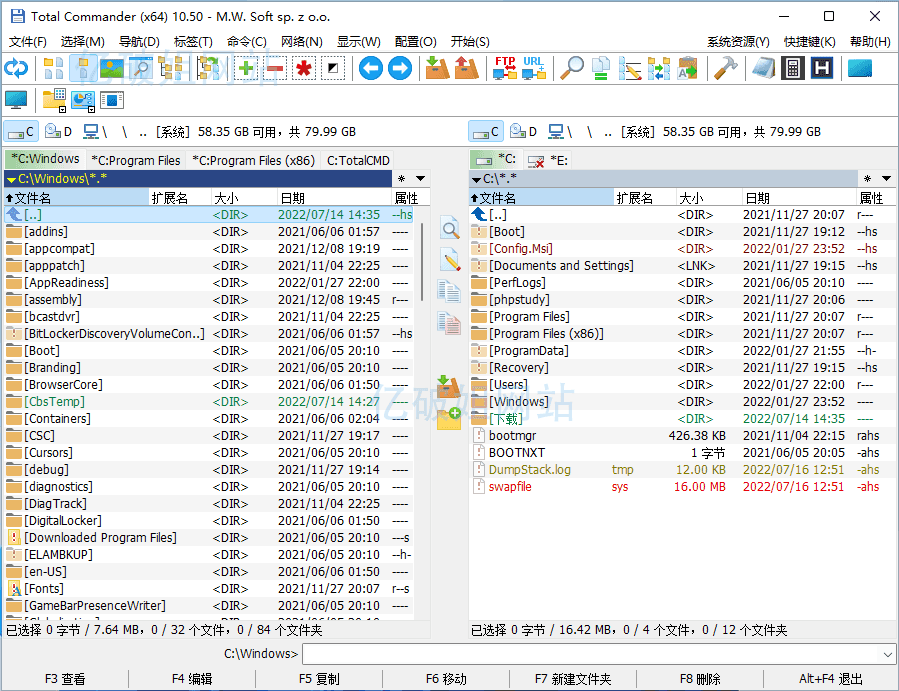The width and height of the screenshot is (899, 691).
Task: Show the directory tree view
Action: [x=170, y=69]
